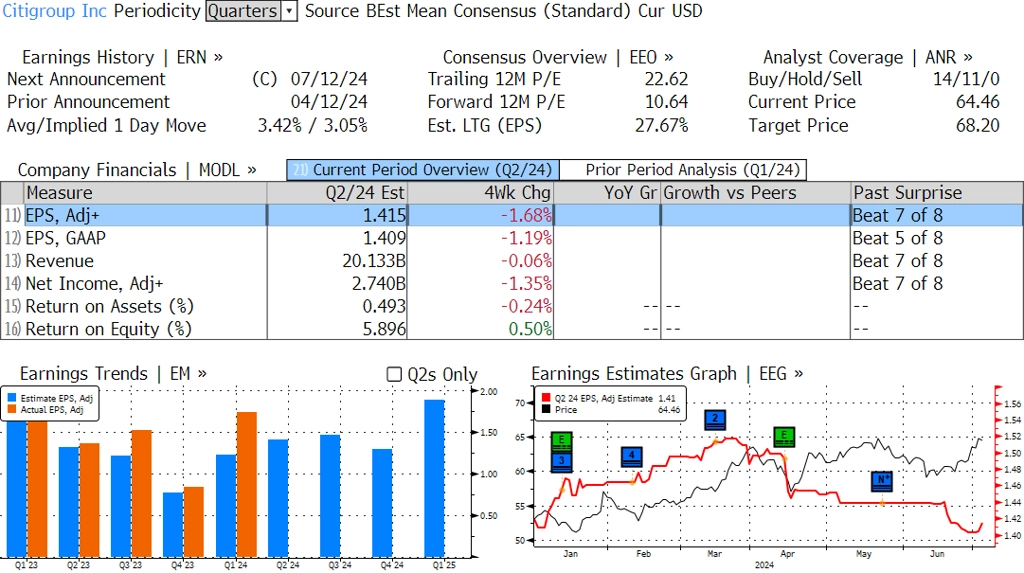Click the green E marker in January

click(562, 442)
